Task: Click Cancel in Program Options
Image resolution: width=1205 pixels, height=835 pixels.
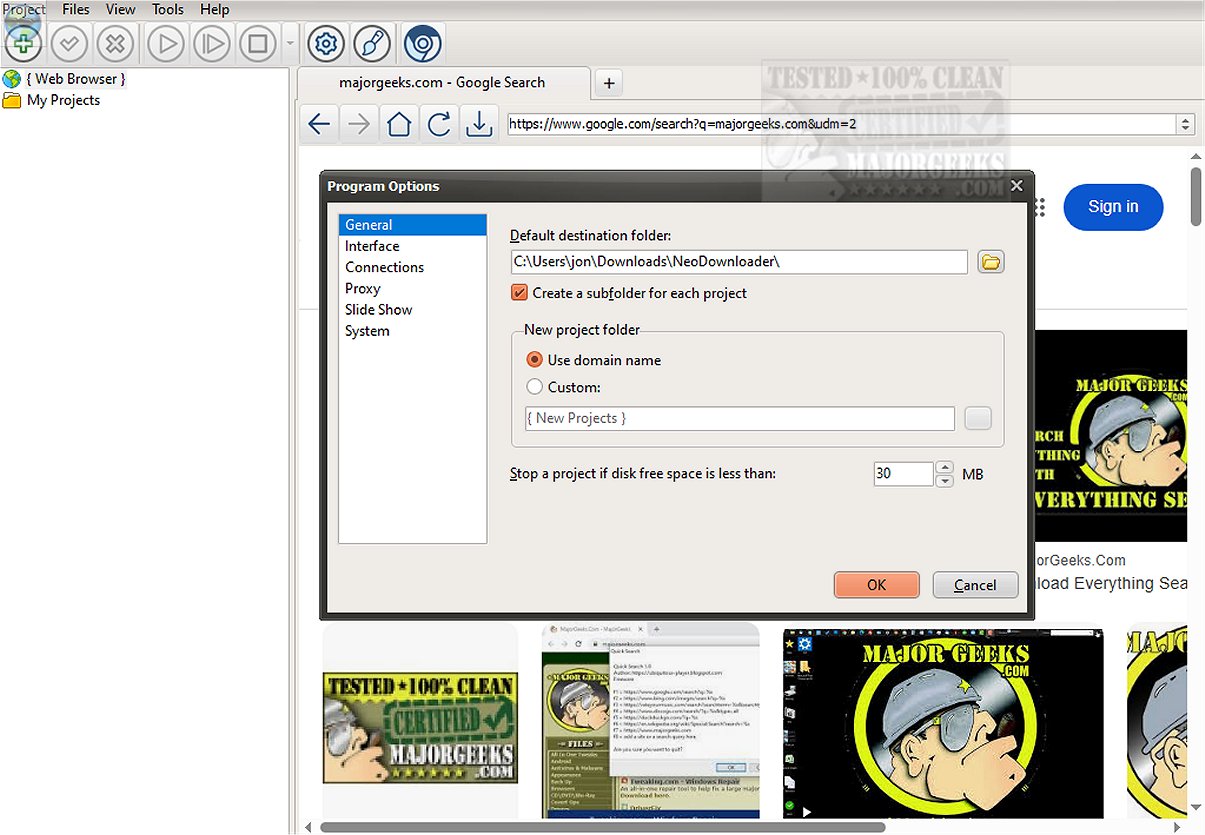Action: (x=975, y=585)
